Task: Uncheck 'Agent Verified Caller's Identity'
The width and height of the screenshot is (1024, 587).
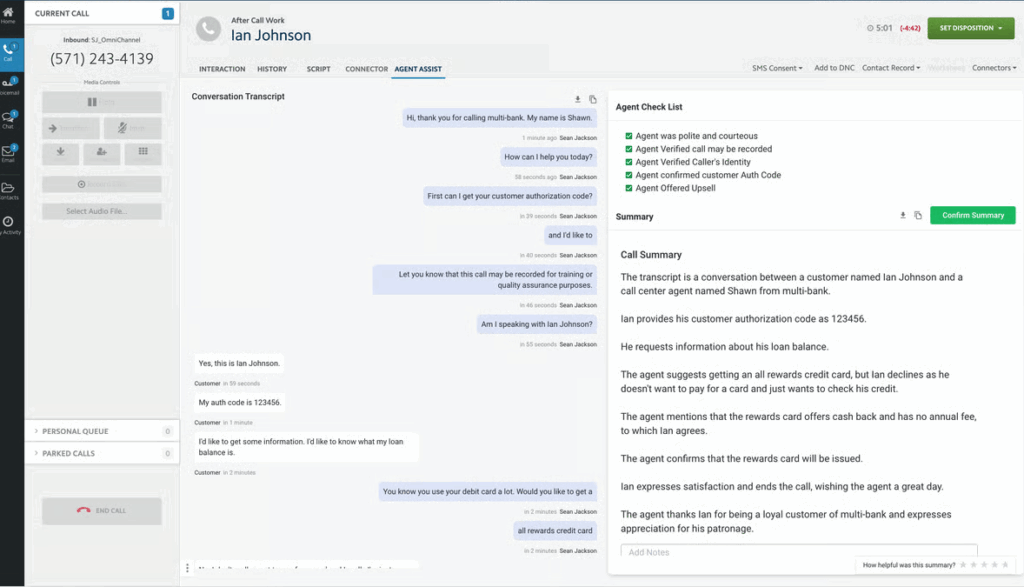Action: click(628, 162)
